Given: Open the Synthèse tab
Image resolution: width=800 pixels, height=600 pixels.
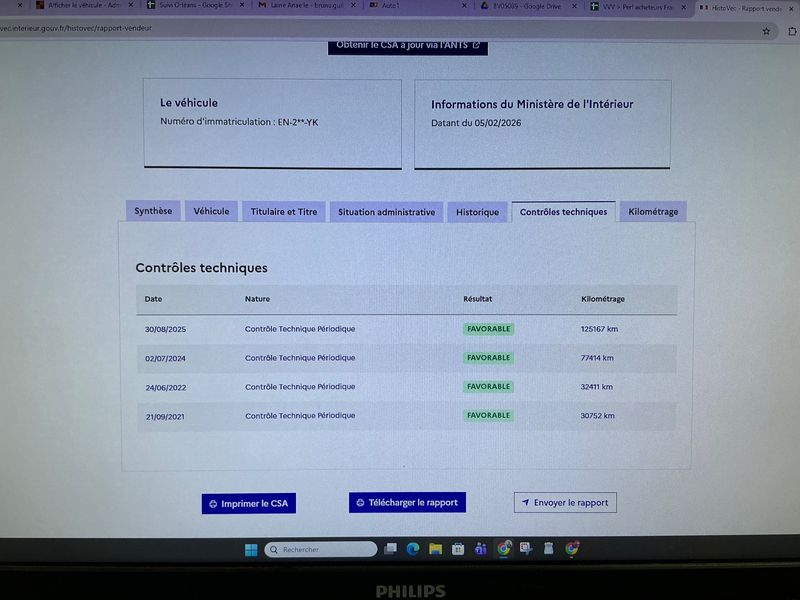Looking at the screenshot, I should pyautogui.click(x=153, y=211).
